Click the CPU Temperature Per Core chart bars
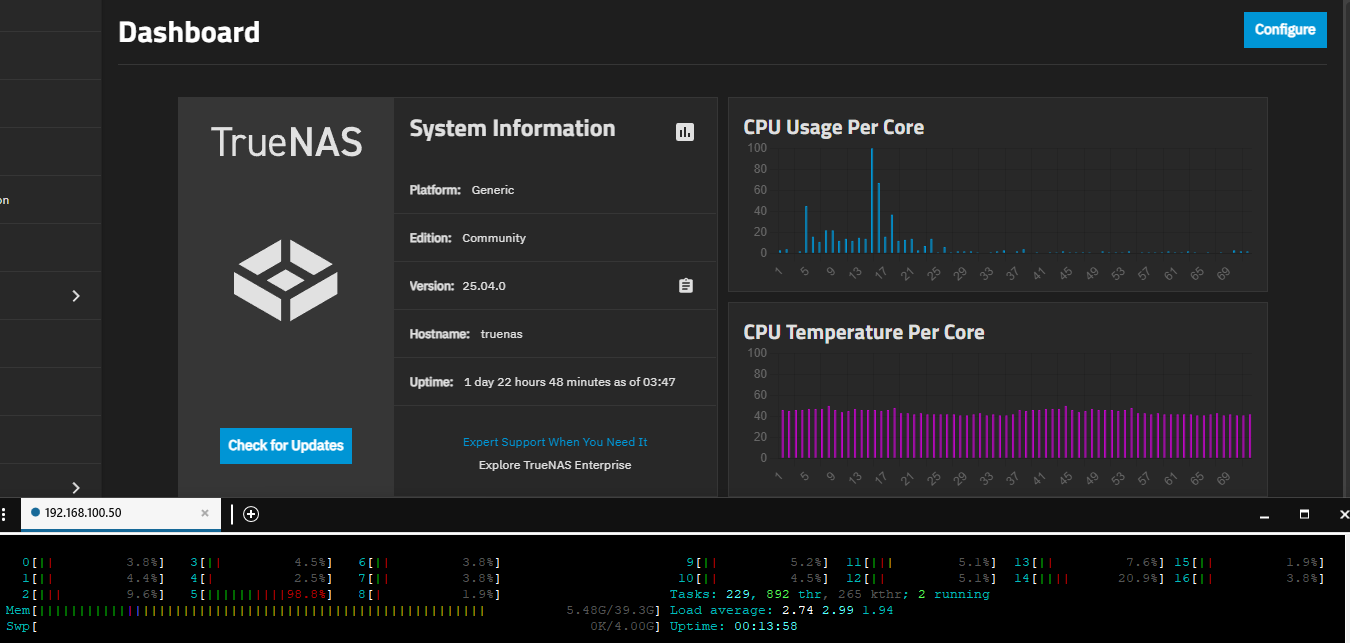The width and height of the screenshot is (1350, 643). click(1015, 432)
